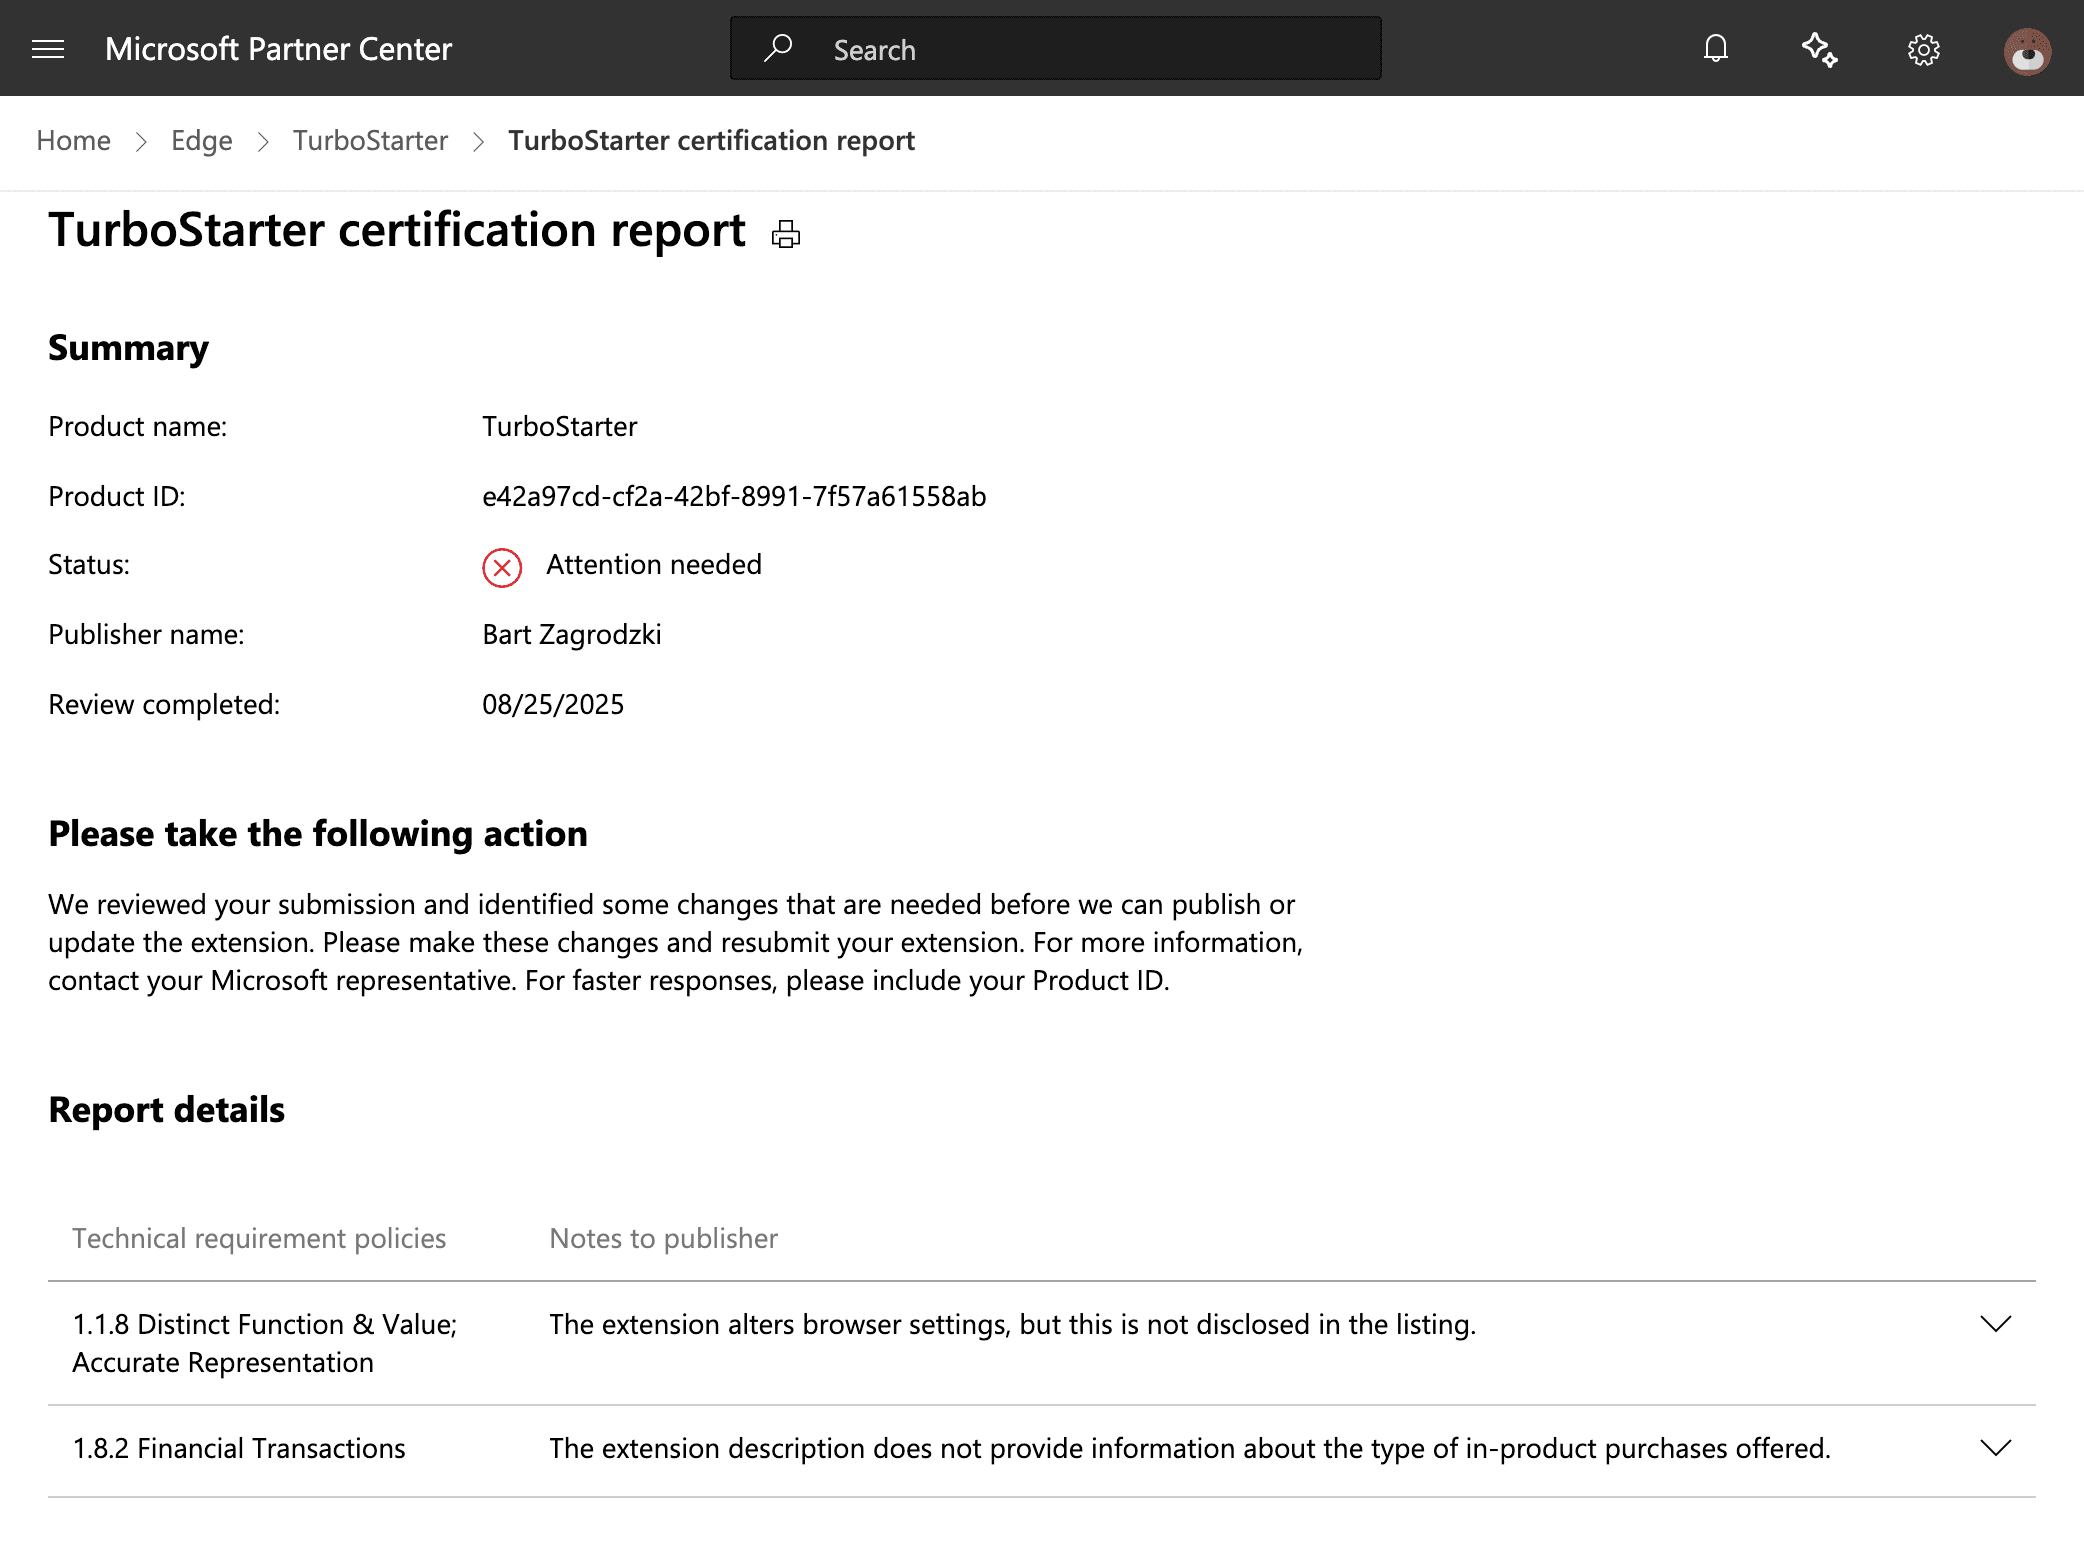Select the TurboStarter certification report breadcrumb
This screenshot has height=1556, width=2084.
click(711, 140)
